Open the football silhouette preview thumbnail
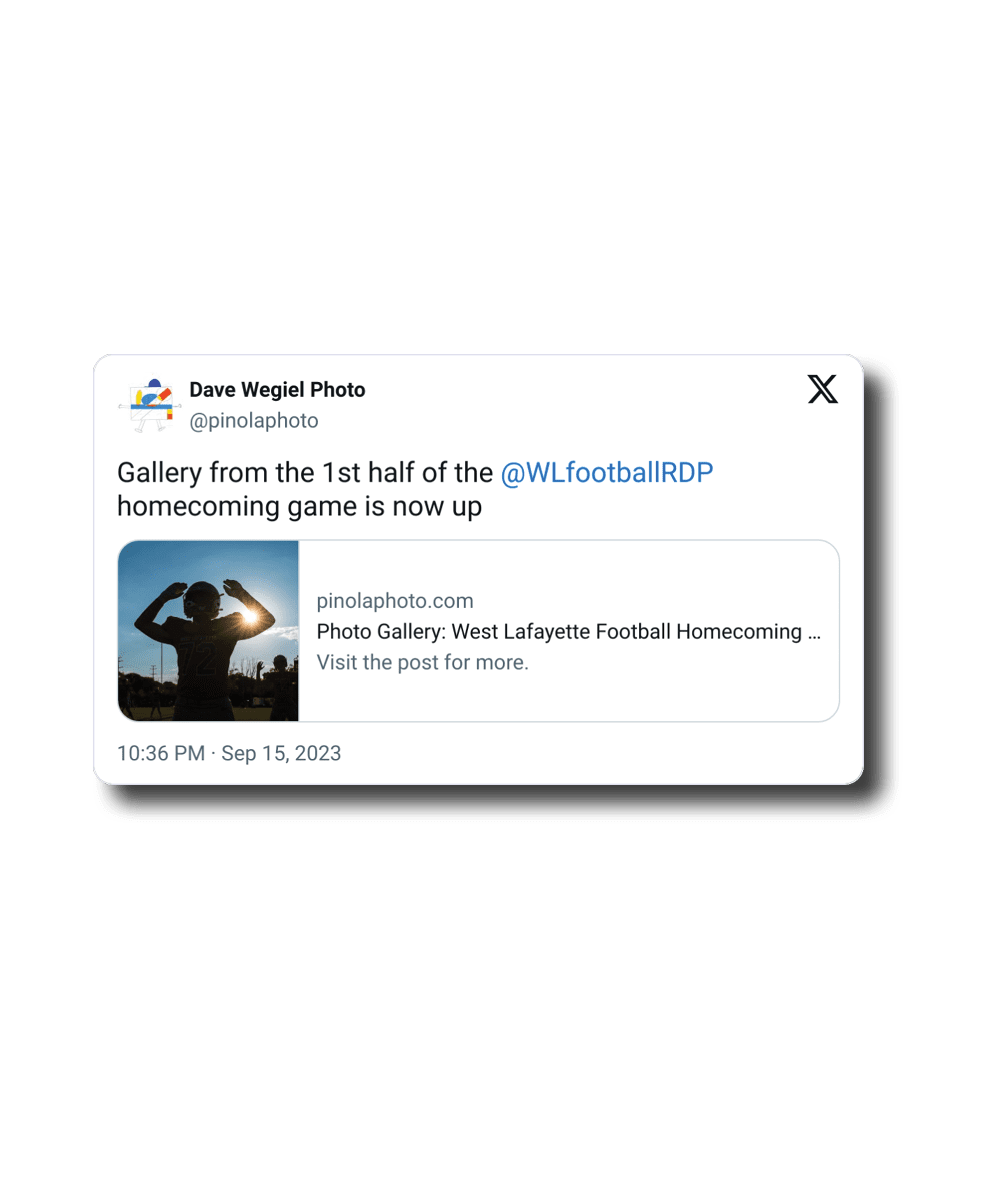 click(x=208, y=630)
